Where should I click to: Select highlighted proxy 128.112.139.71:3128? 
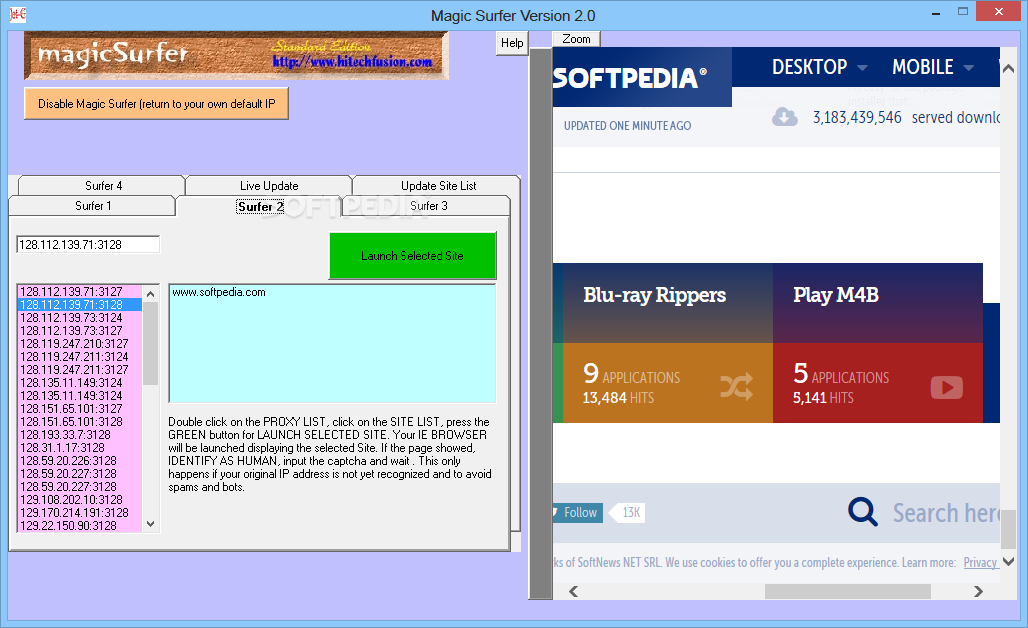79,305
